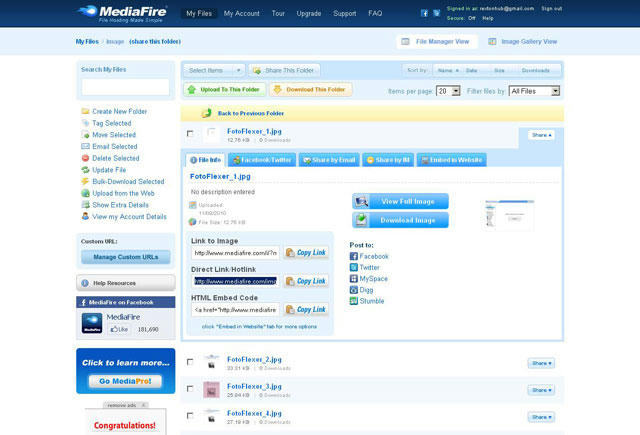Image resolution: width=640 pixels, height=435 pixels.
Task: Check the FotoFlexer_4.jpg checkbox
Action: click(190, 415)
